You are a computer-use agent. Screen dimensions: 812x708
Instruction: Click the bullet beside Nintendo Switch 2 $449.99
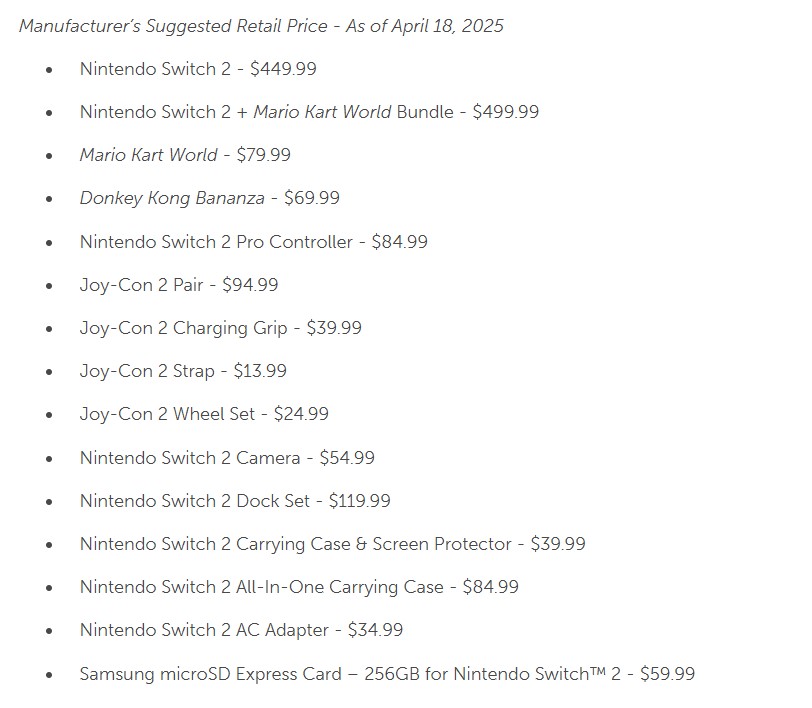coord(49,69)
